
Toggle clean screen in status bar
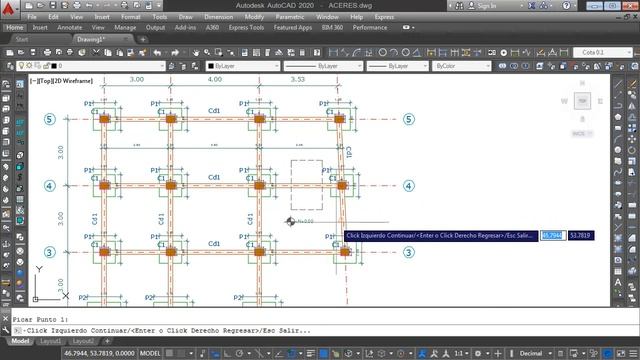(x=621, y=353)
